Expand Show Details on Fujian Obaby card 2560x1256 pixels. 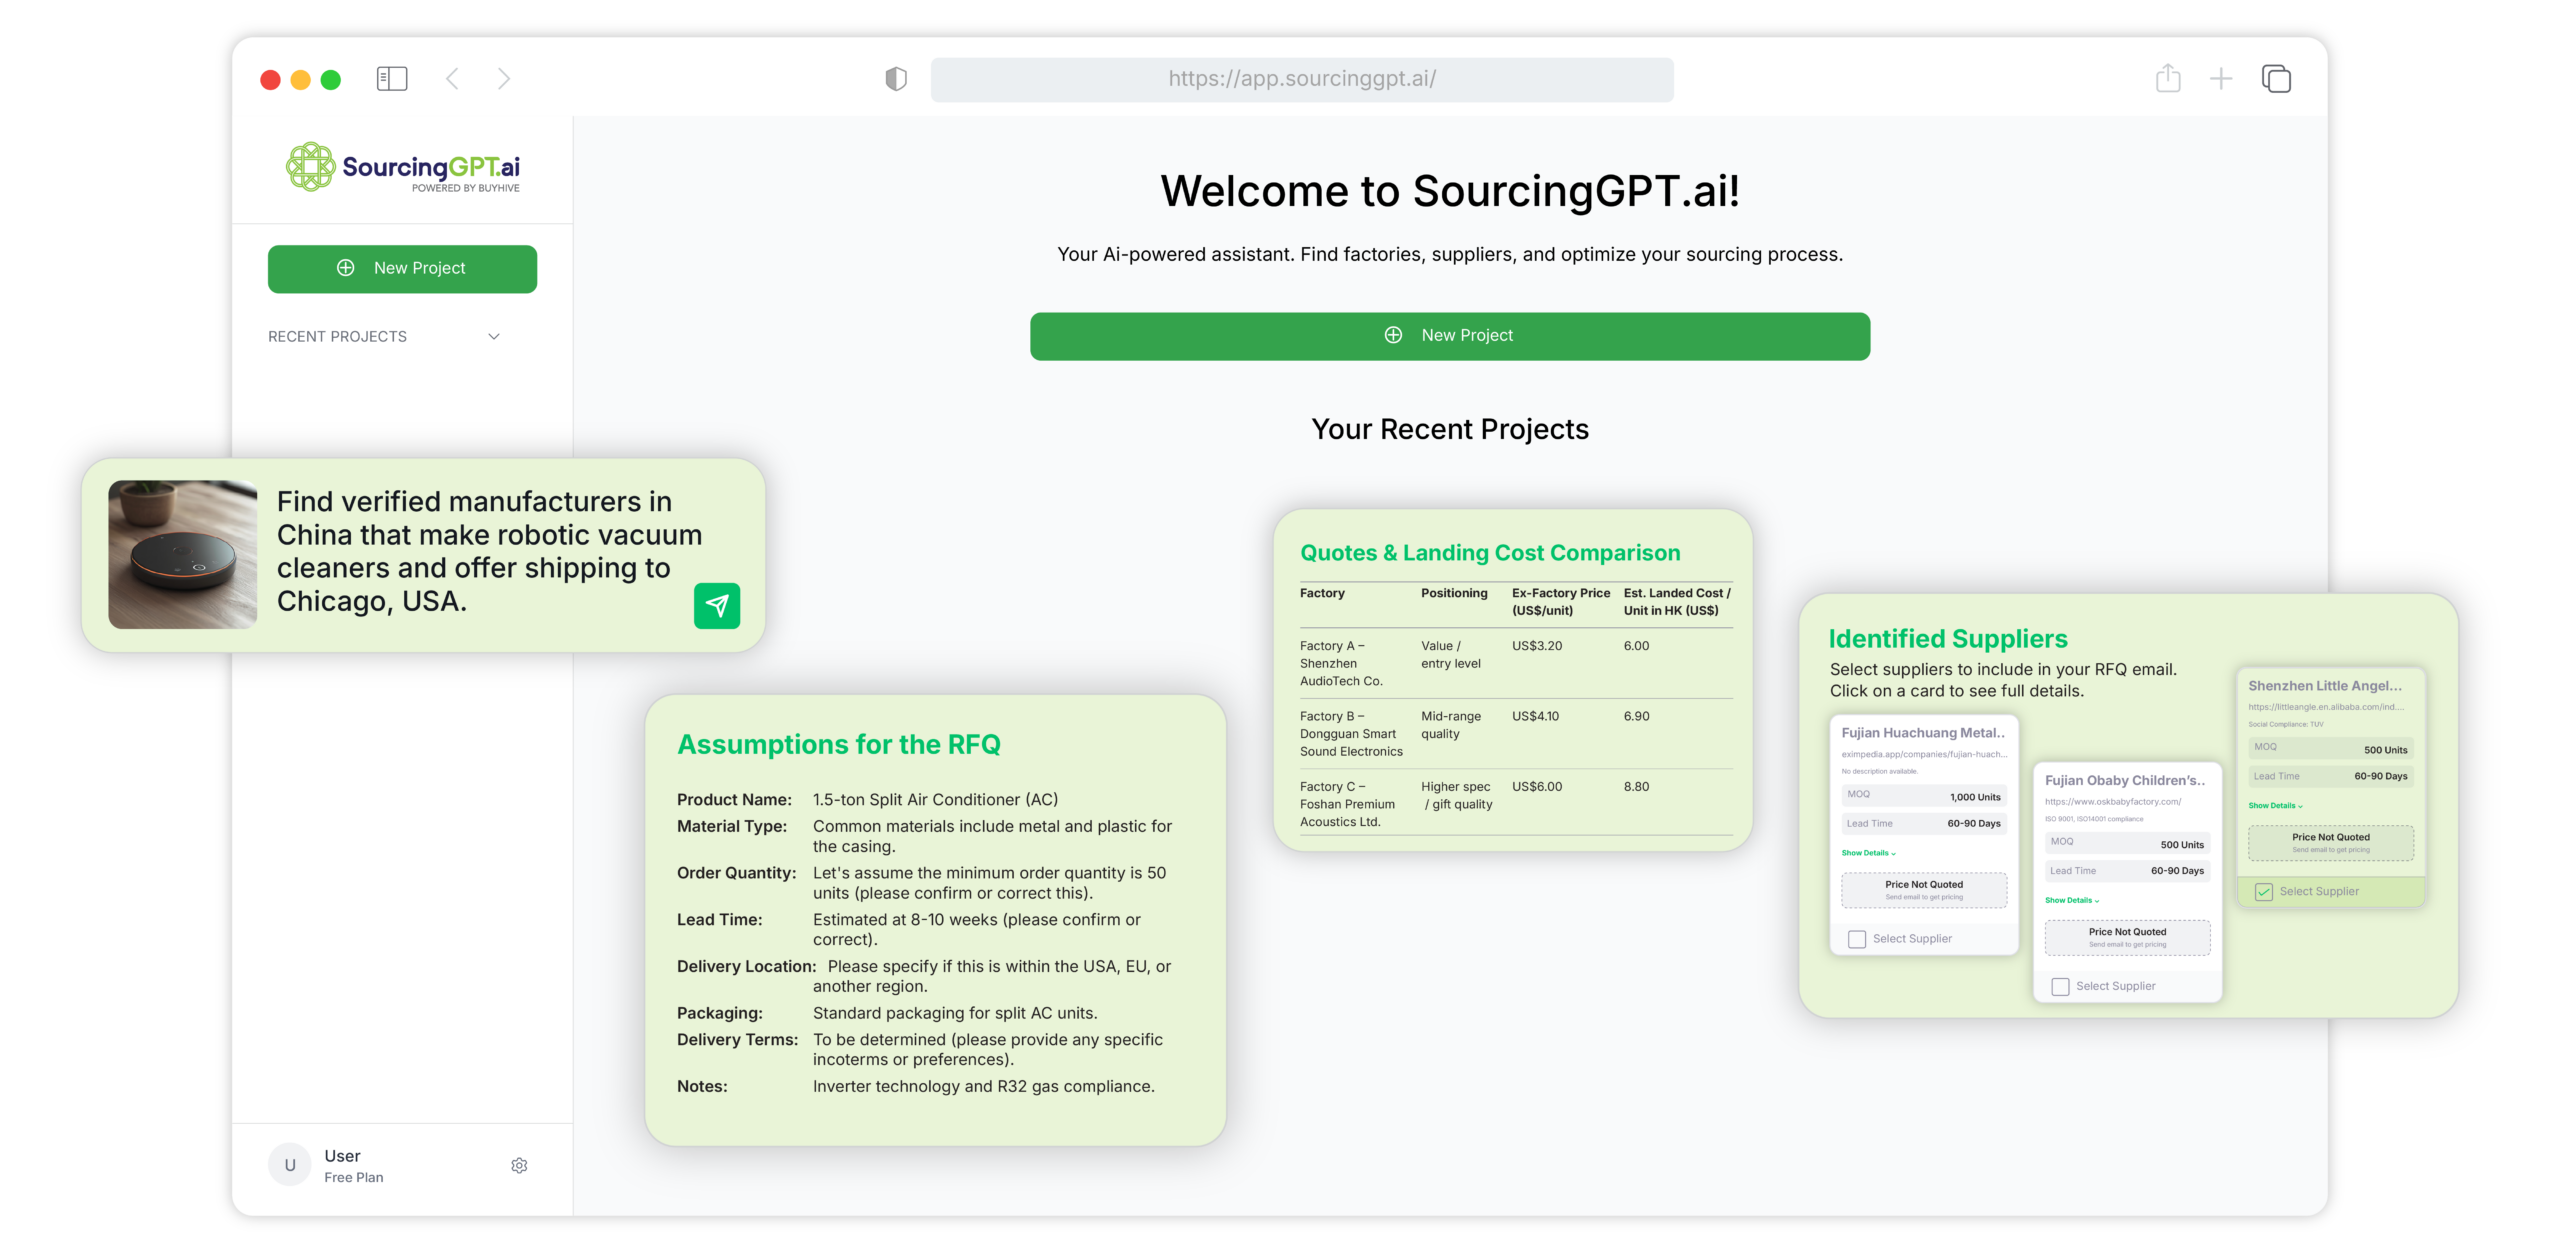2071,900
